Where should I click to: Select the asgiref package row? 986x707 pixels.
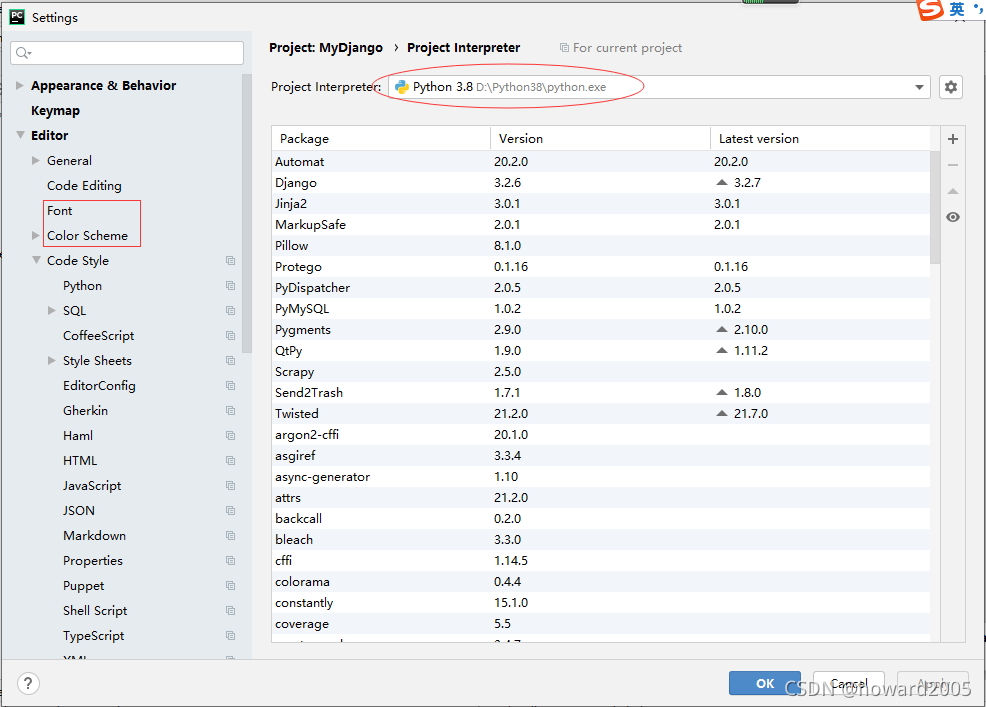coord(601,456)
